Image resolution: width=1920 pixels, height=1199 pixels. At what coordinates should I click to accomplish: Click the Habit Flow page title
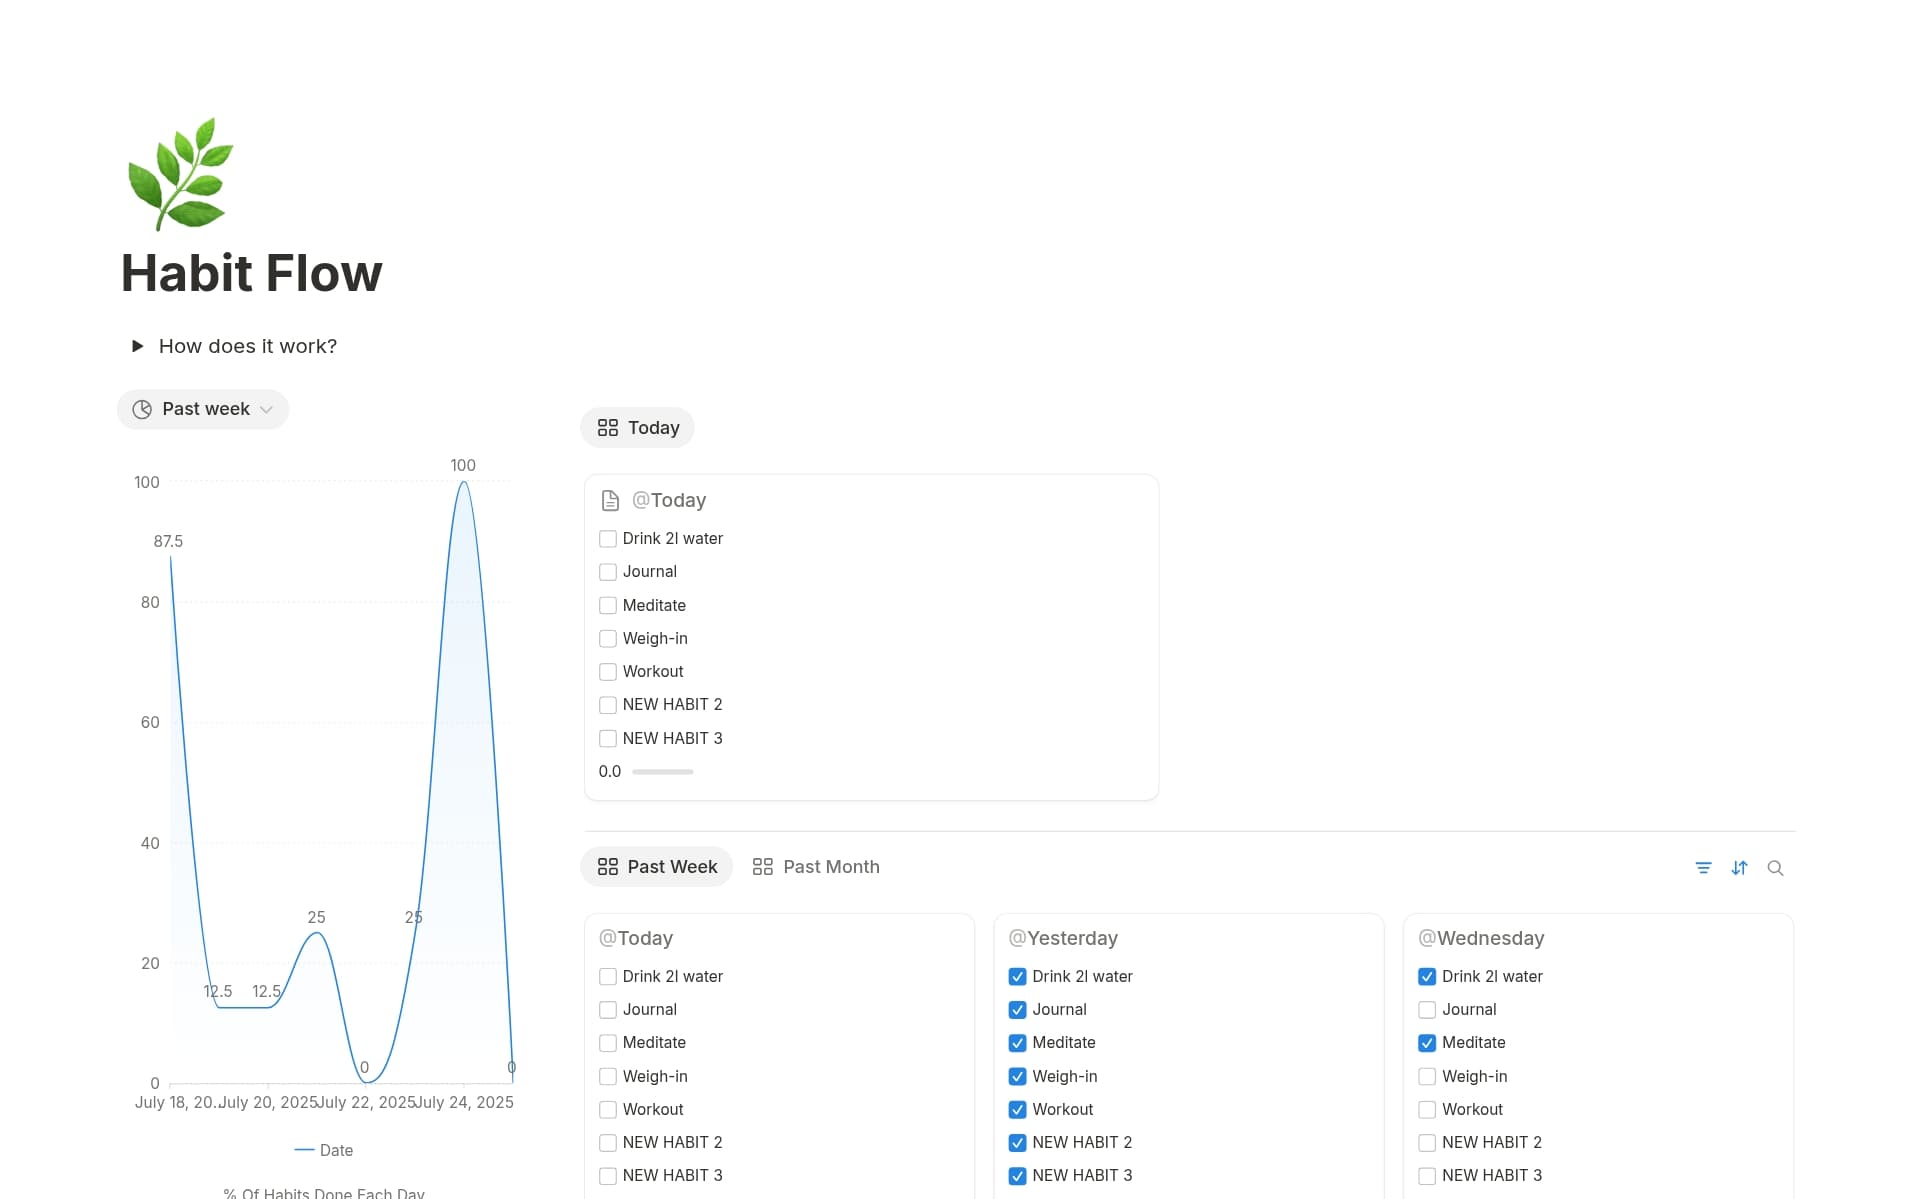coord(251,272)
